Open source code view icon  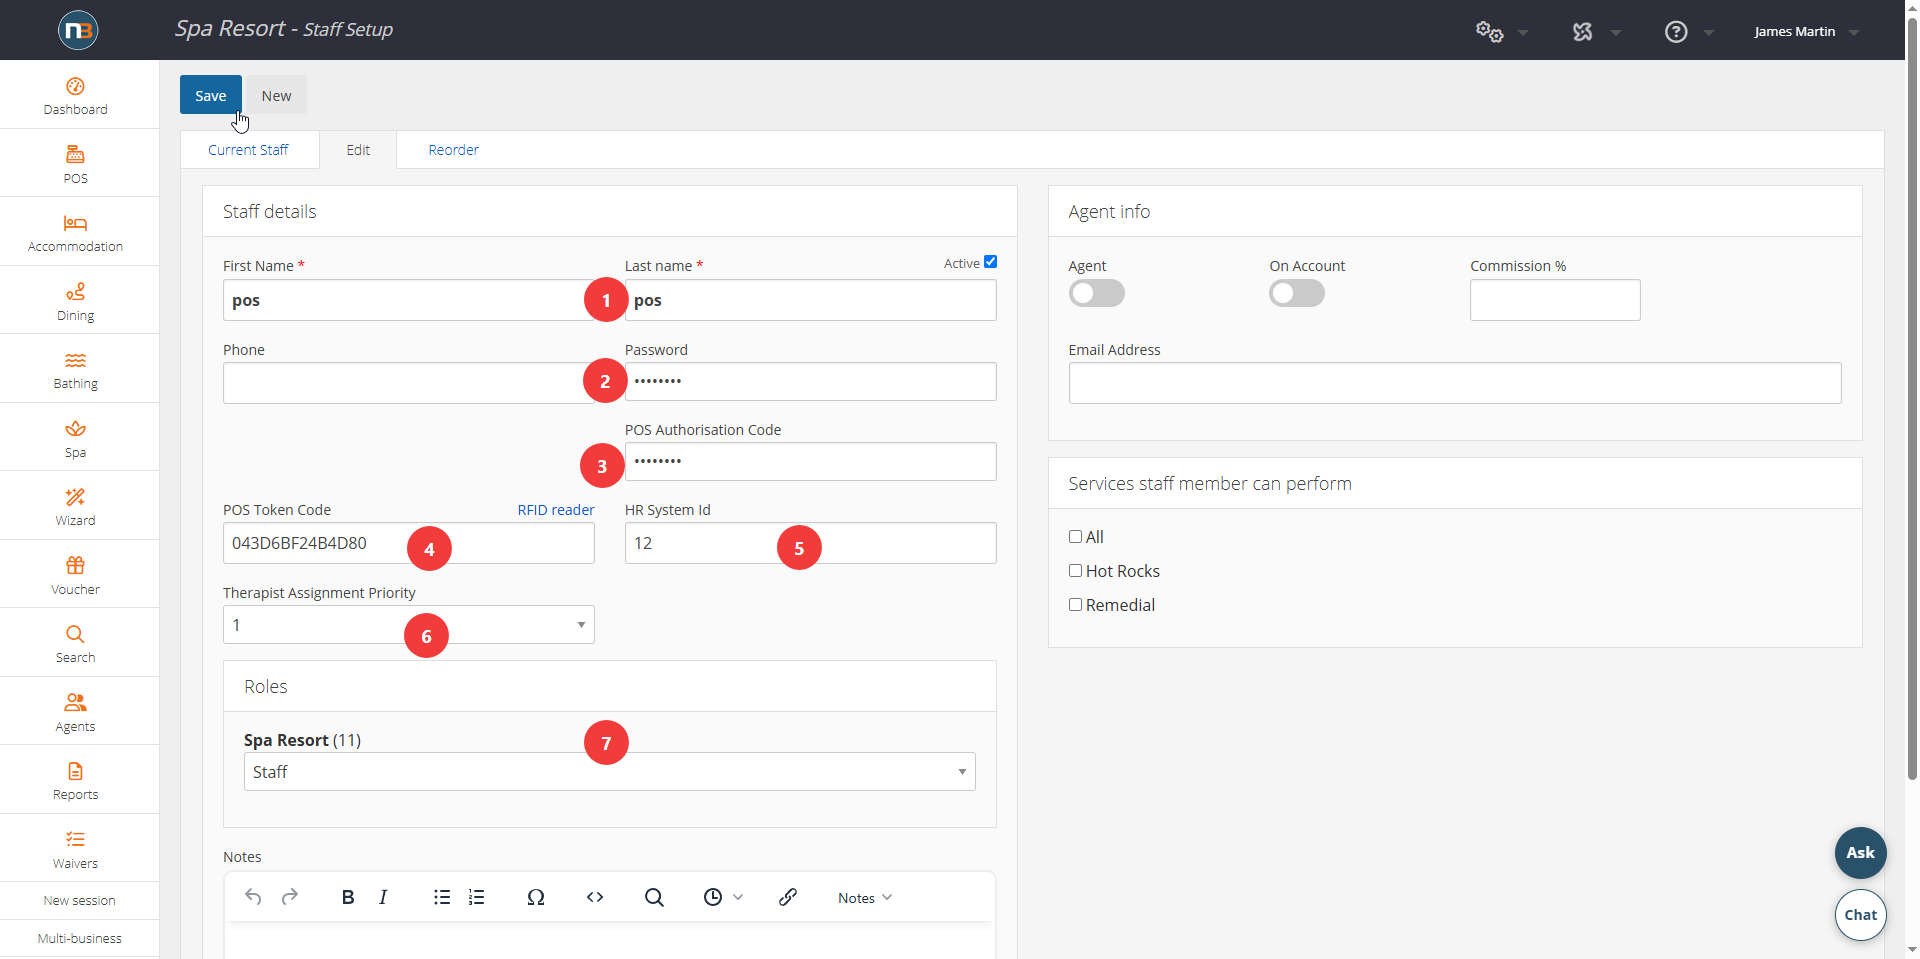click(x=595, y=897)
